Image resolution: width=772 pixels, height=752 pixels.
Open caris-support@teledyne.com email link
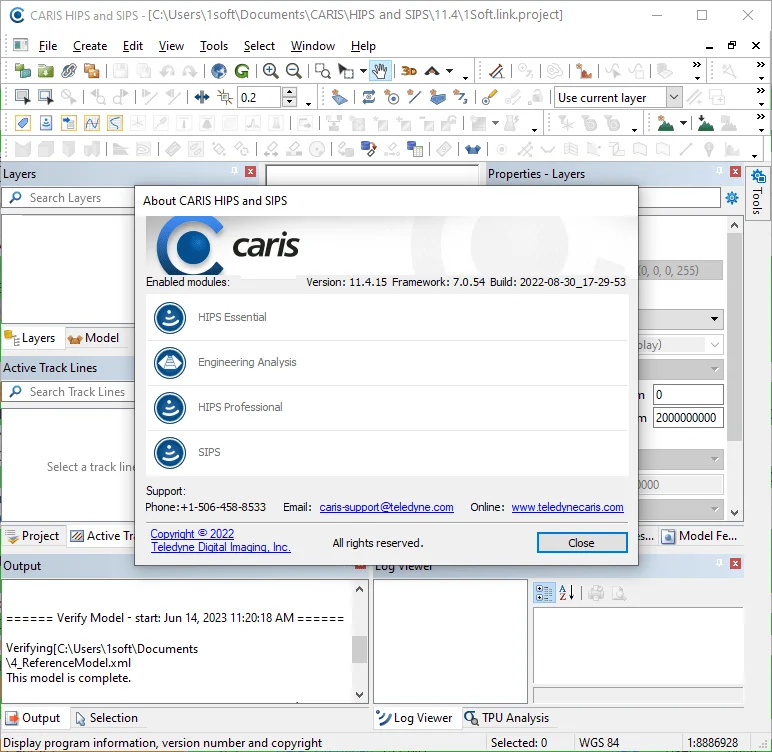point(386,507)
